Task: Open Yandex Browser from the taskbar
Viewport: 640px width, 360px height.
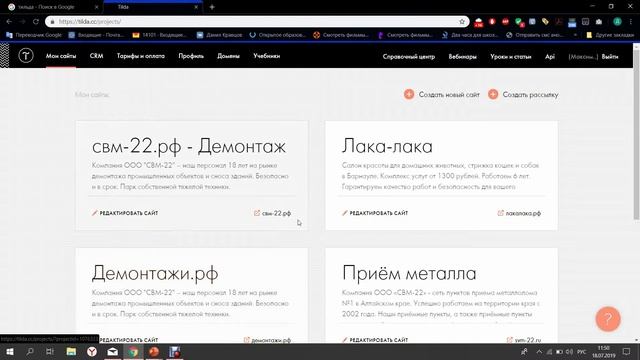Action: coord(92,351)
